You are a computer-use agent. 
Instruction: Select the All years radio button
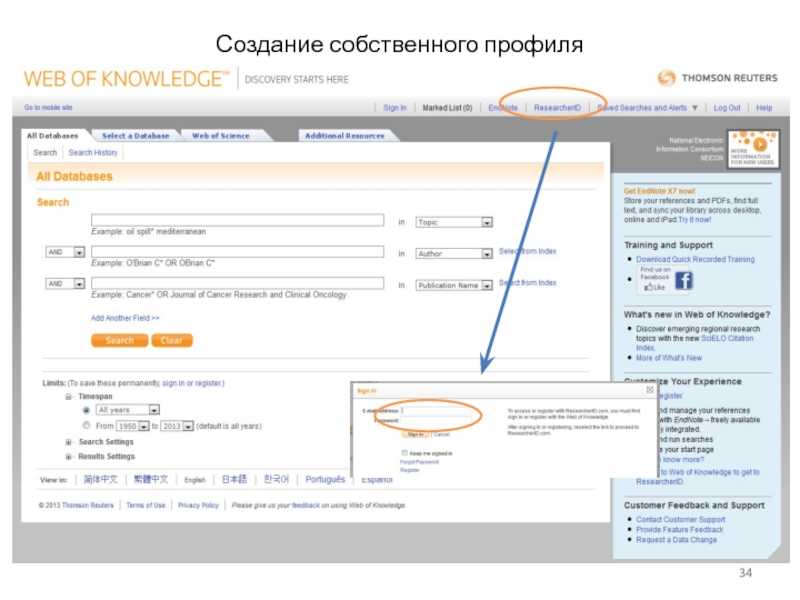(86, 410)
